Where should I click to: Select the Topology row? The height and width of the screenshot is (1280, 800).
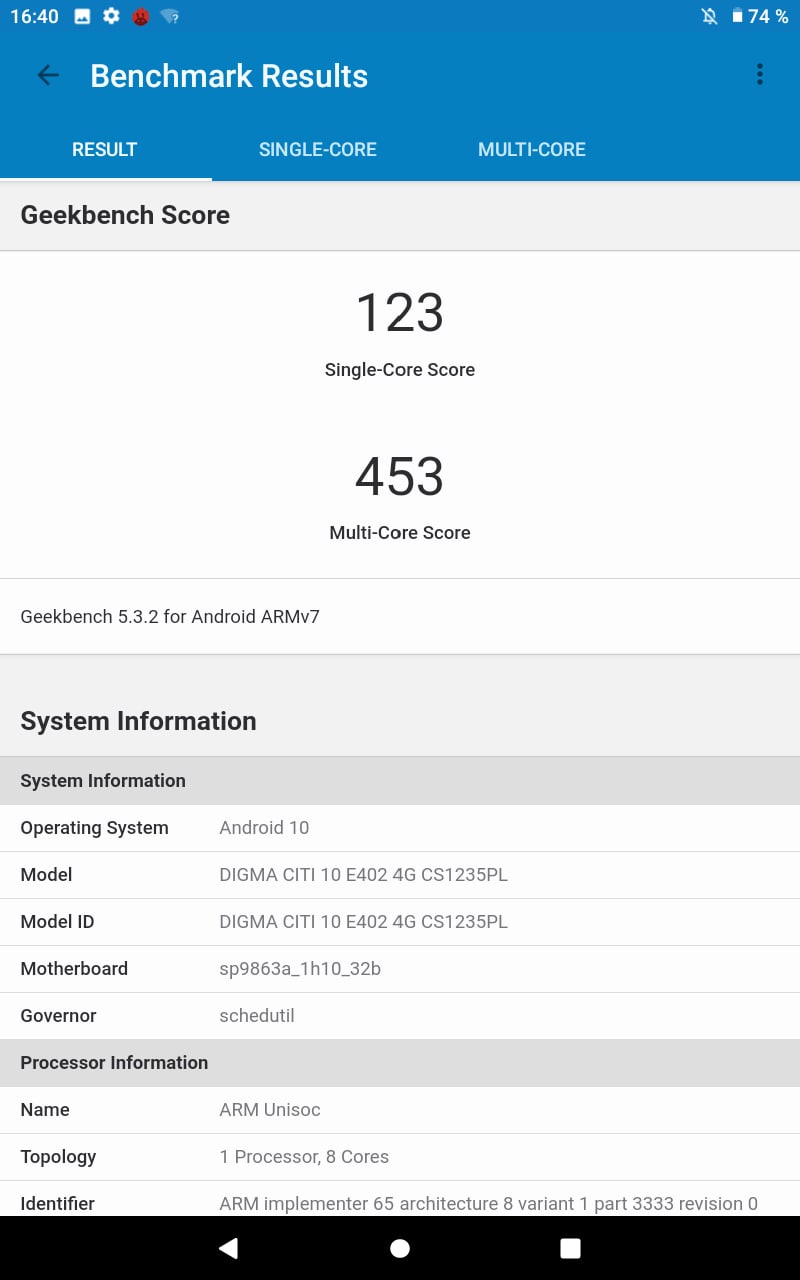[400, 1156]
